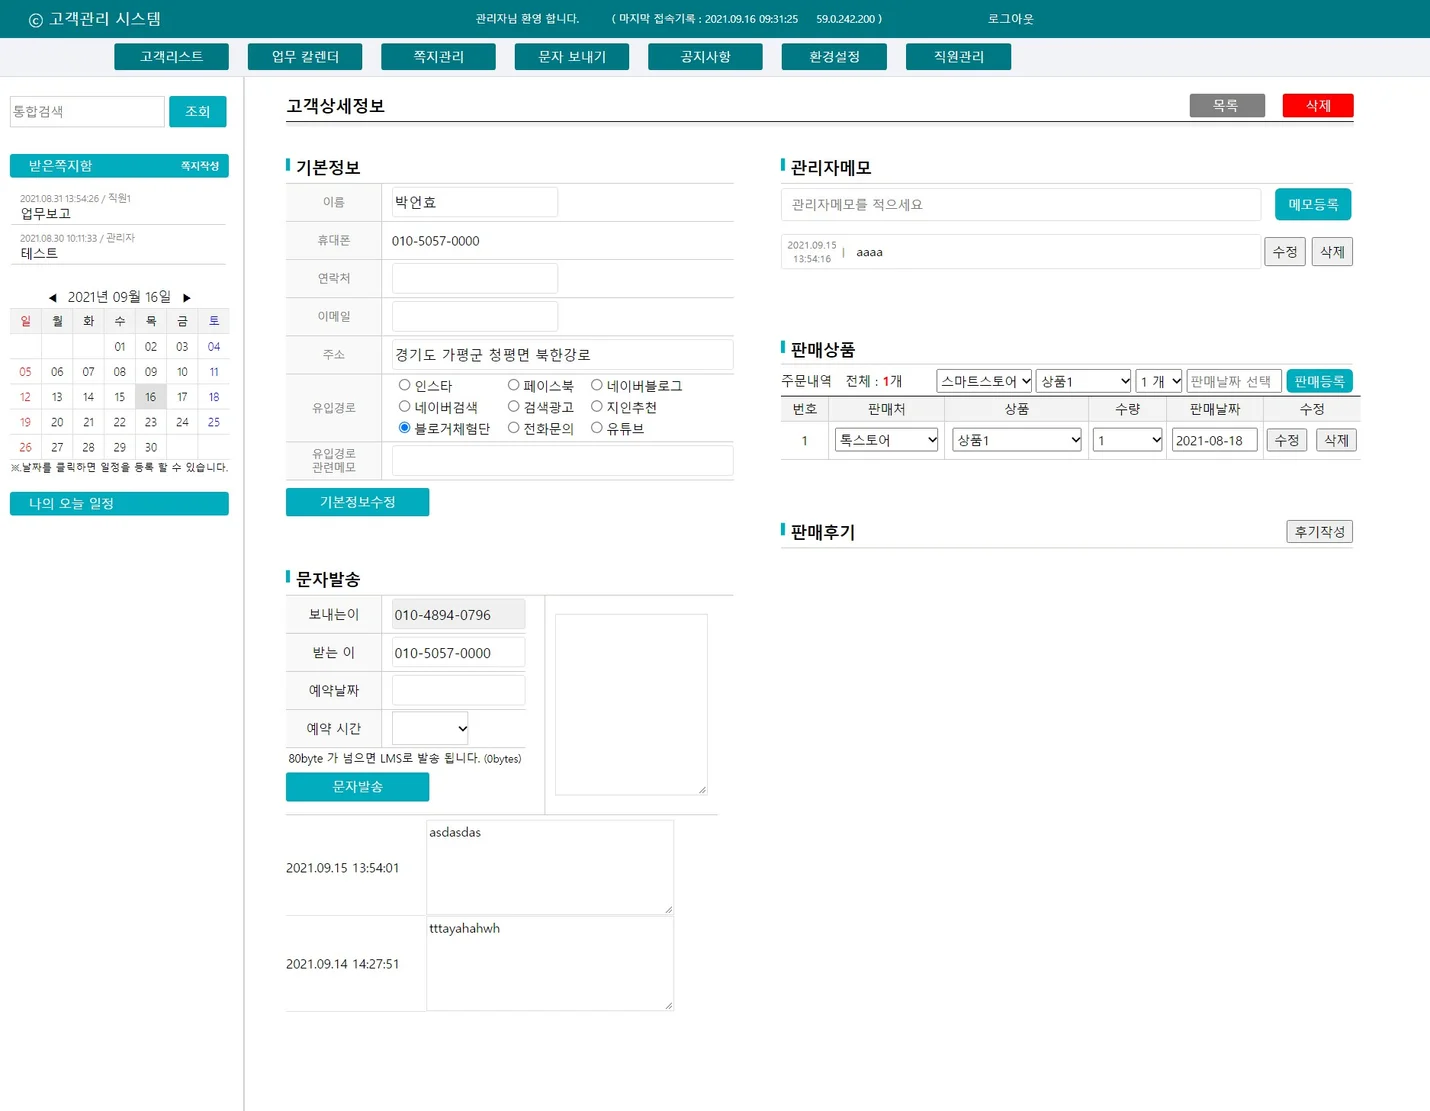Image resolution: width=1430 pixels, height=1111 pixels.
Task: Delete the aaaa memo with 삭제
Action: click(1332, 252)
